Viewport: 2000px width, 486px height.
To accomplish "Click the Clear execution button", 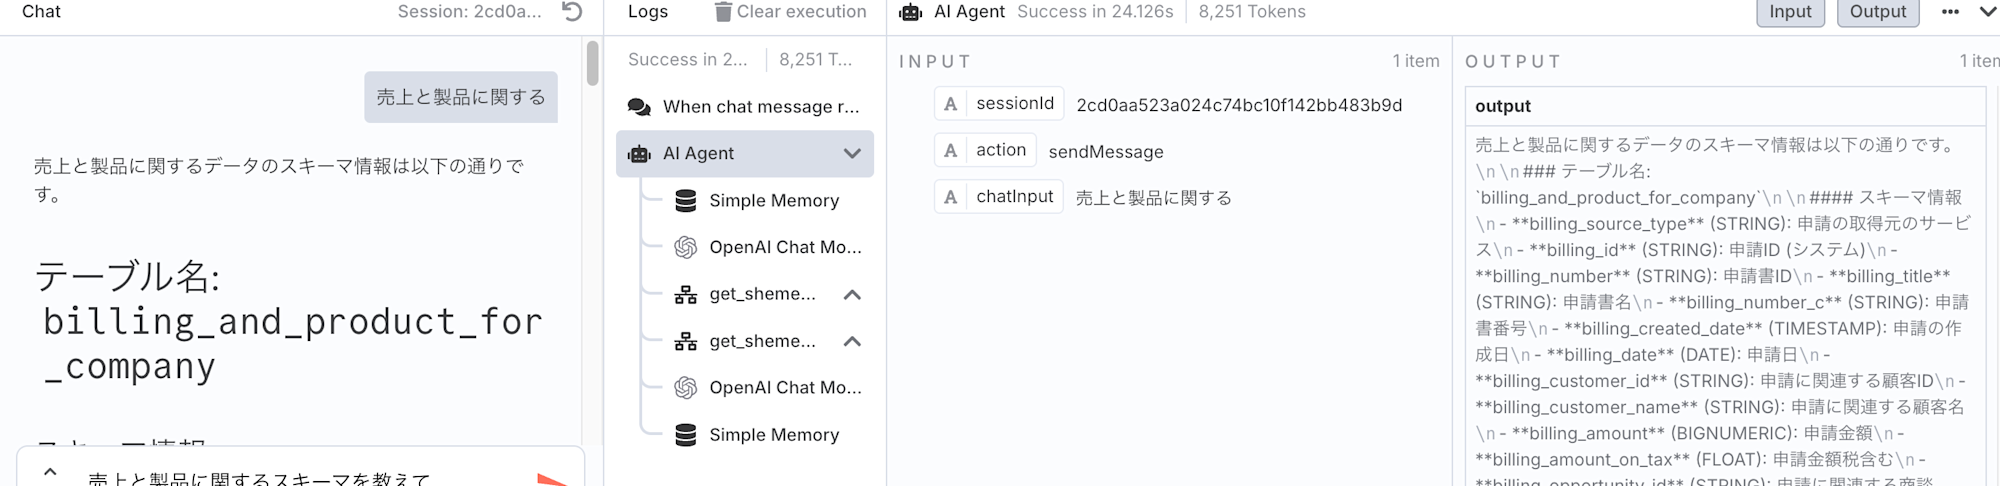I will coord(790,12).
